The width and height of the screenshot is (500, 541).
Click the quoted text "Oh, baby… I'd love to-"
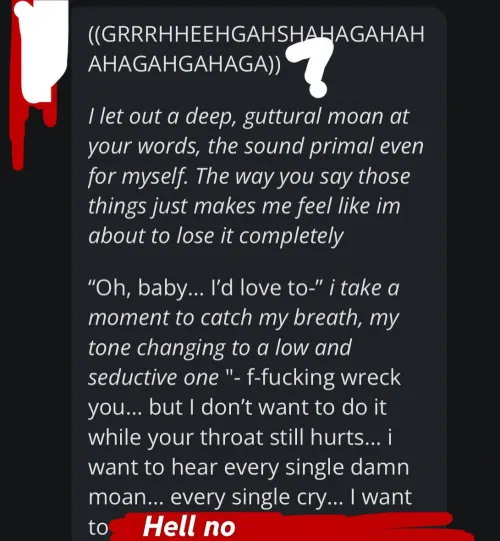point(206,288)
